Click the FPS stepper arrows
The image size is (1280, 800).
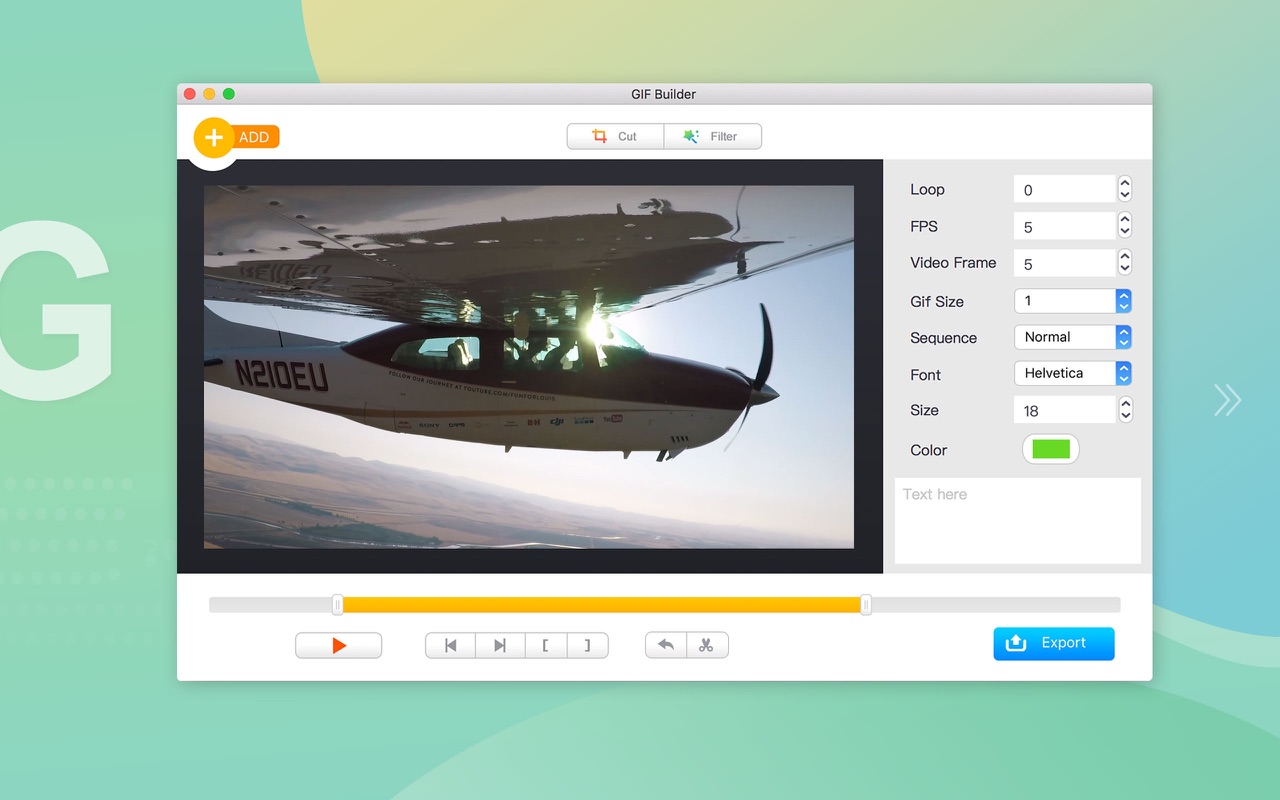pos(1125,226)
